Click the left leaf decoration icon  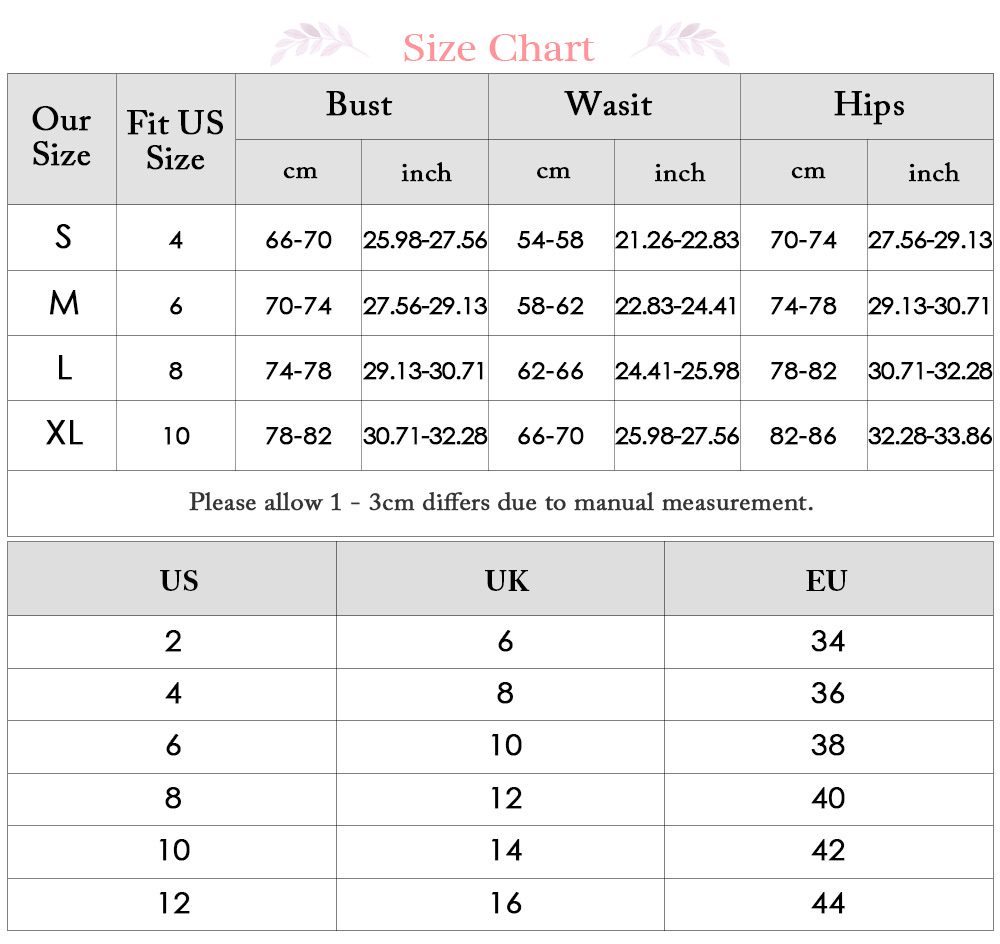coord(320,43)
